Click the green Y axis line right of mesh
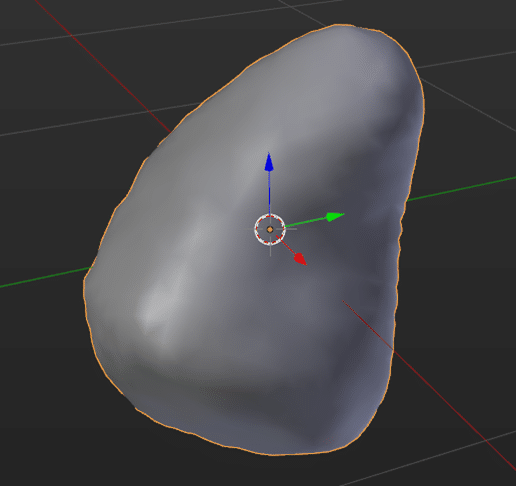This screenshot has width=516, height=486. coord(462,188)
